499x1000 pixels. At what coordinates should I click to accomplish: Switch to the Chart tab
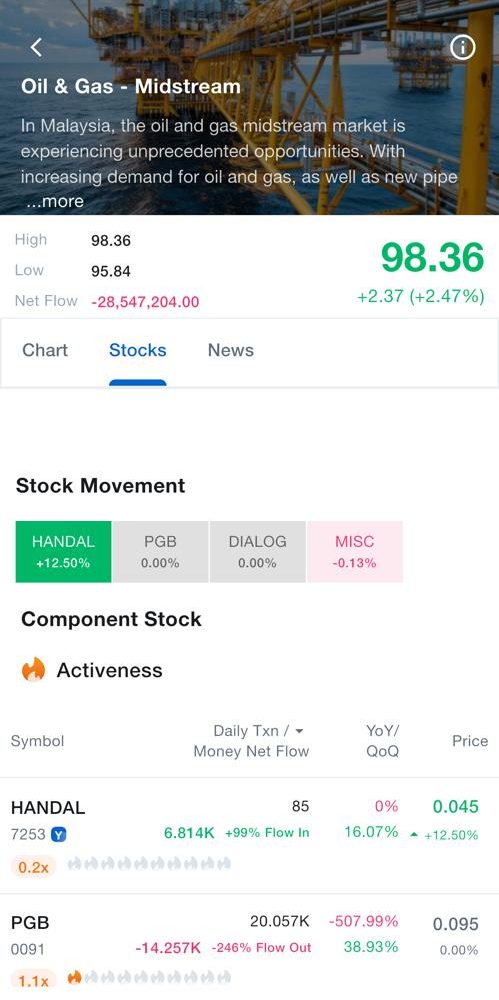coord(45,350)
